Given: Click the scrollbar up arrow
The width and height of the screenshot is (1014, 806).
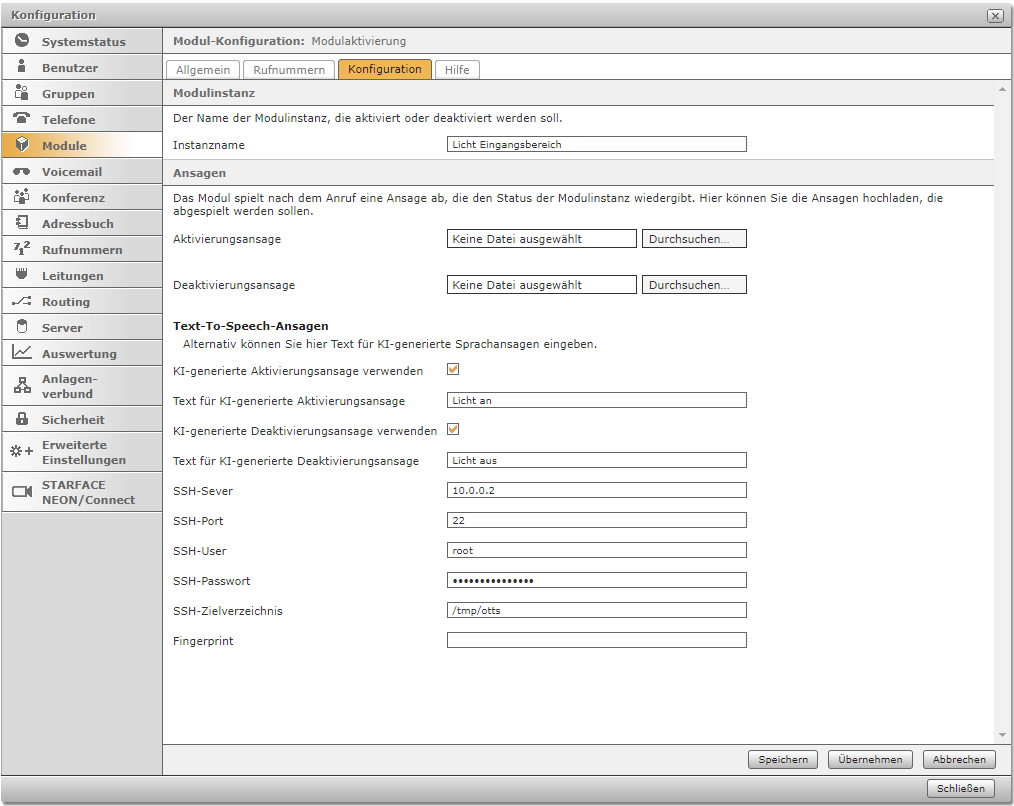Looking at the screenshot, I should tap(1002, 89).
